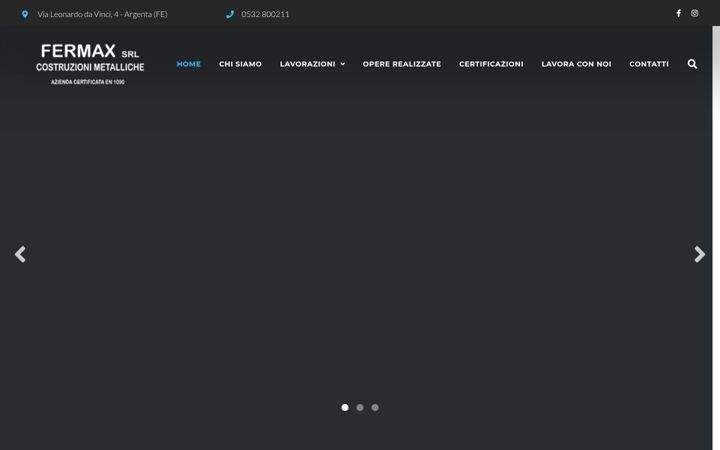The width and height of the screenshot is (720, 450).
Task: Open the Opere Realizzate page
Action: (402, 64)
